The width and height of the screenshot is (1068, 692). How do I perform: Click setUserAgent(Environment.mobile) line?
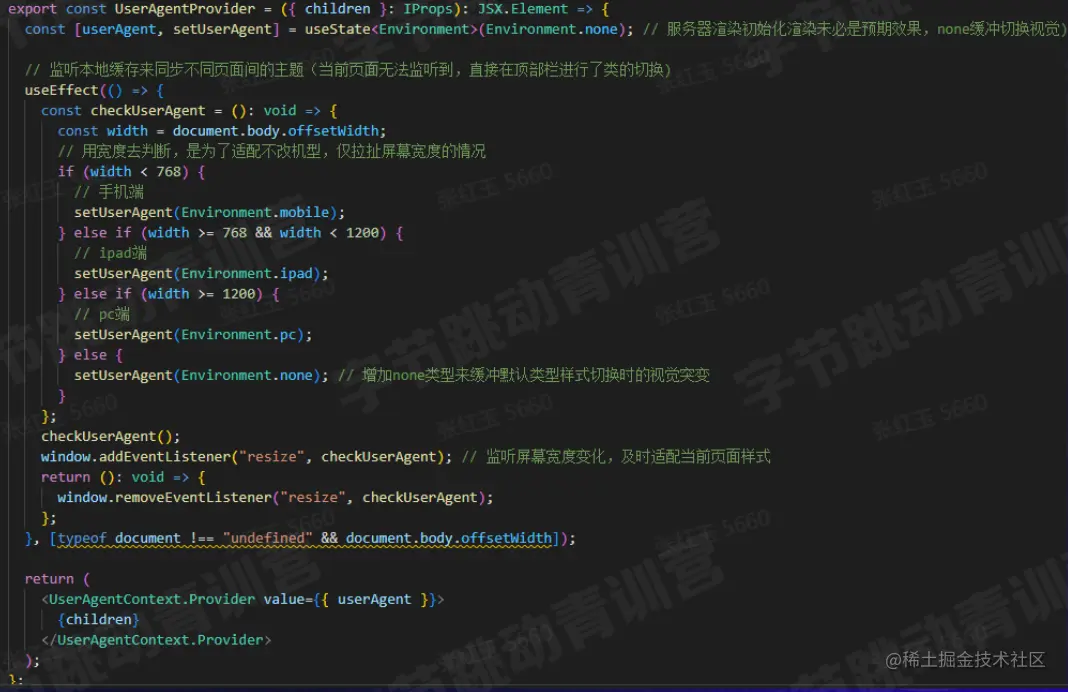pyautogui.click(x=209, y=213)
